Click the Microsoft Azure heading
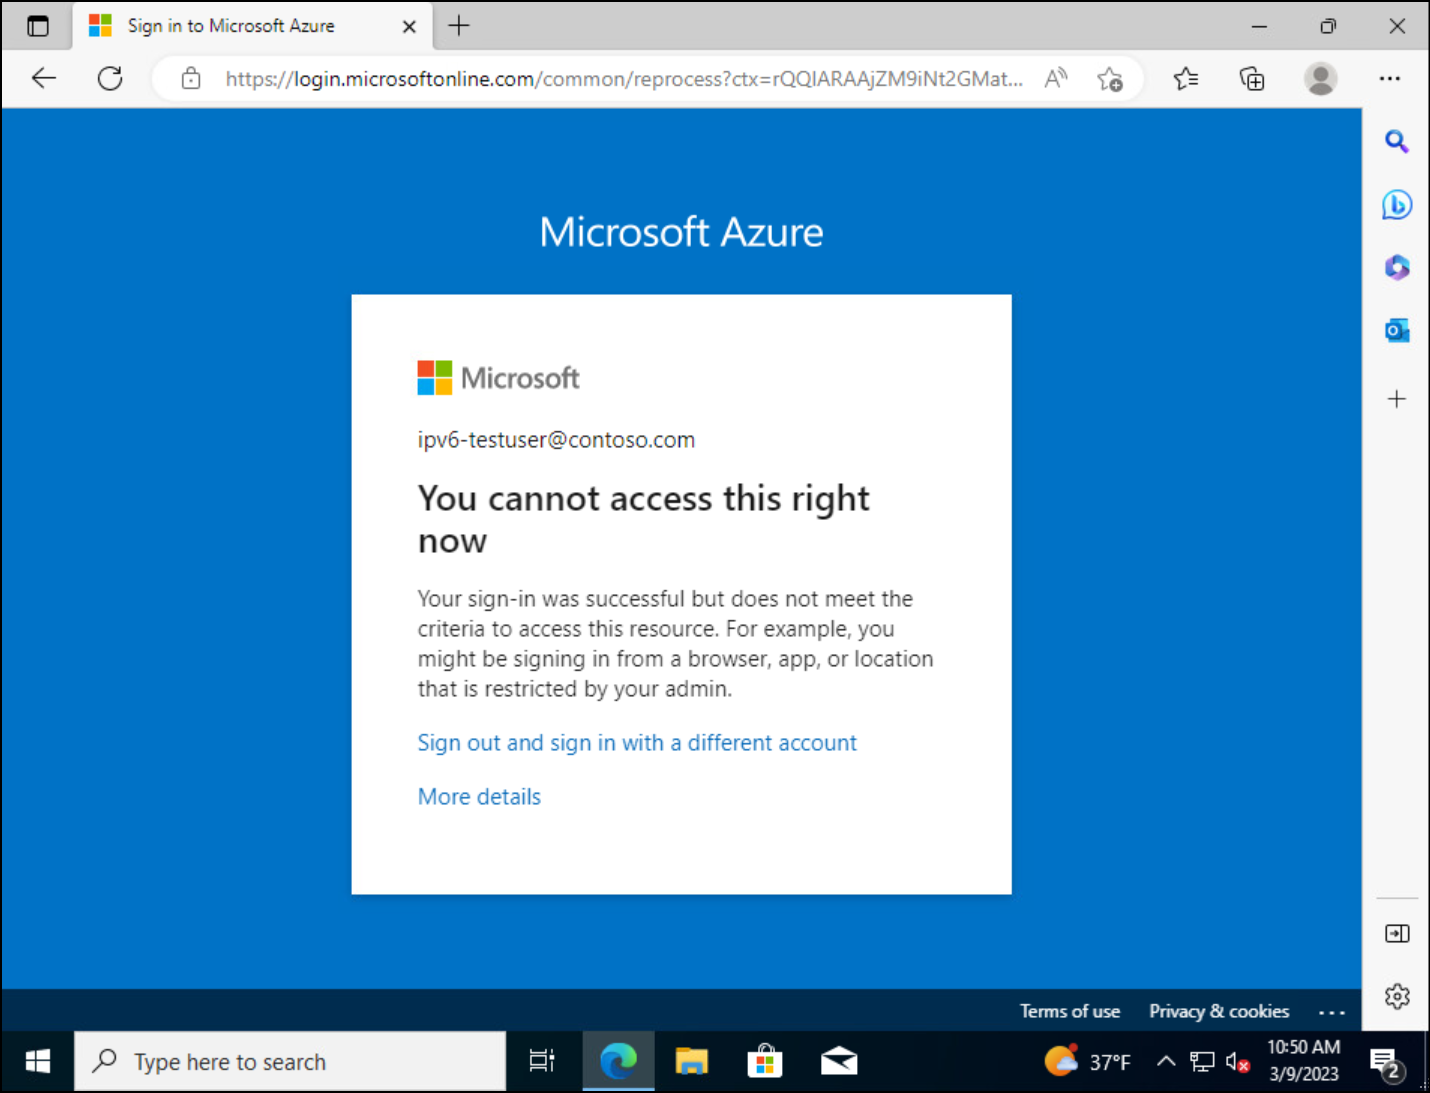 [x=681, y=232]
